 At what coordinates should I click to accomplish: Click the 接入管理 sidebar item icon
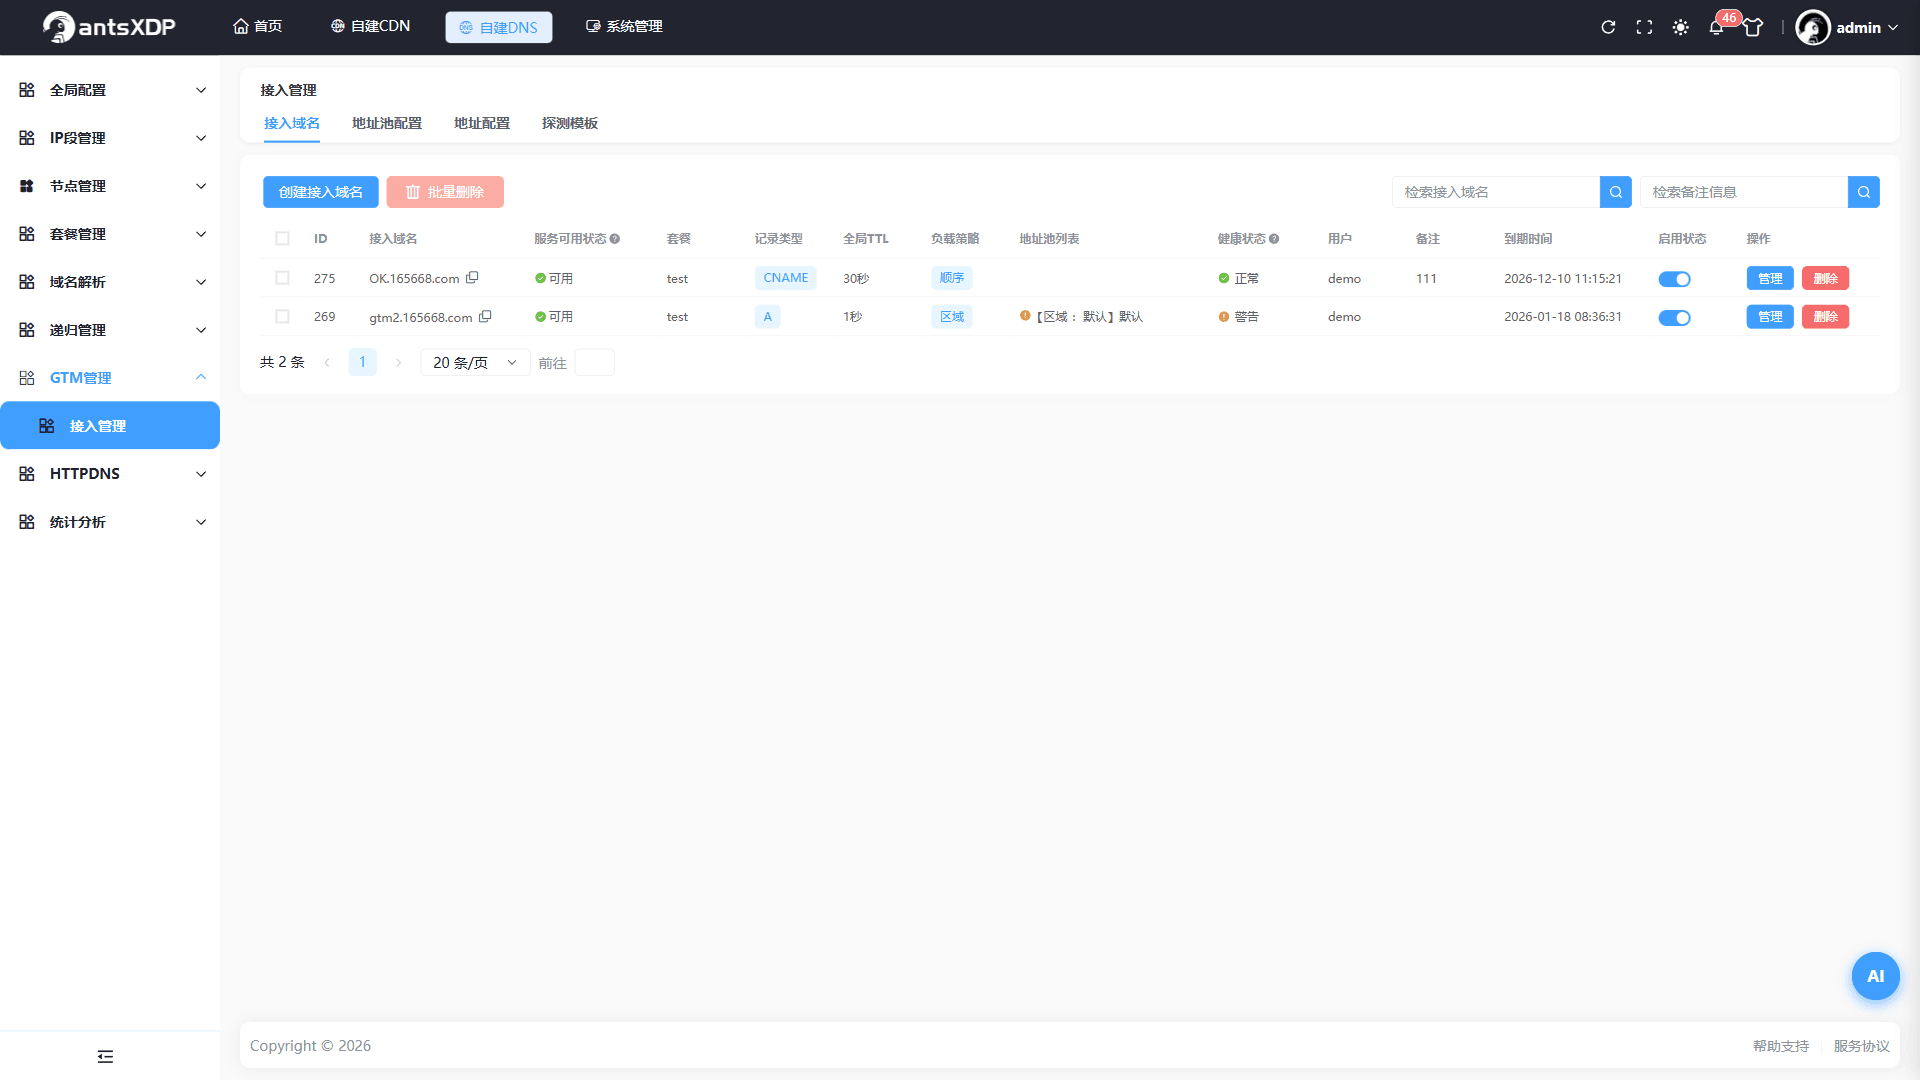[46, 426]
